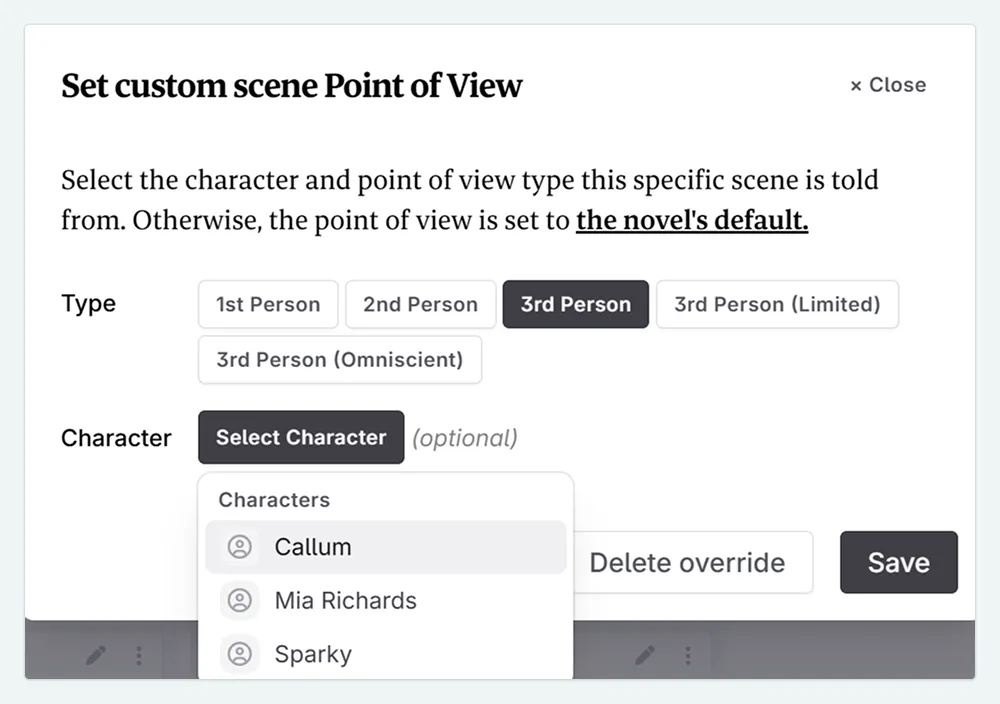Open the three-dot options icon on the right card
This screenshot has height=704, width=1000.
click(x=689, y=655)
